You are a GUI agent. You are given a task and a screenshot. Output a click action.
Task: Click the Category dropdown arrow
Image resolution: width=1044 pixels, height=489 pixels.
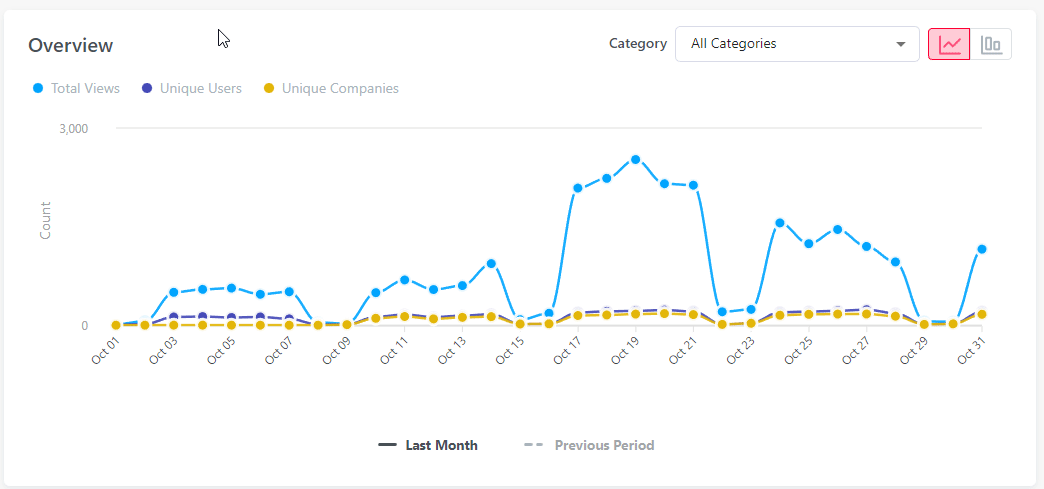click(901, 44)
